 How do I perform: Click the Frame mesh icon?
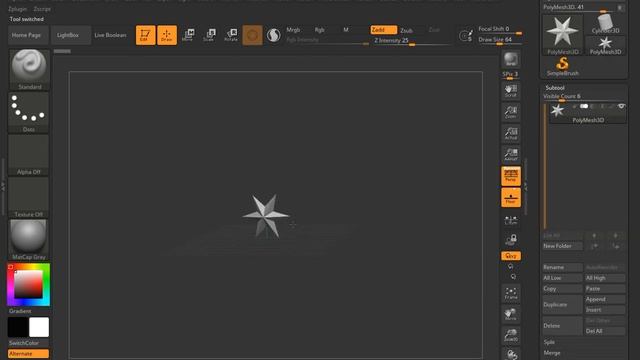511,293
